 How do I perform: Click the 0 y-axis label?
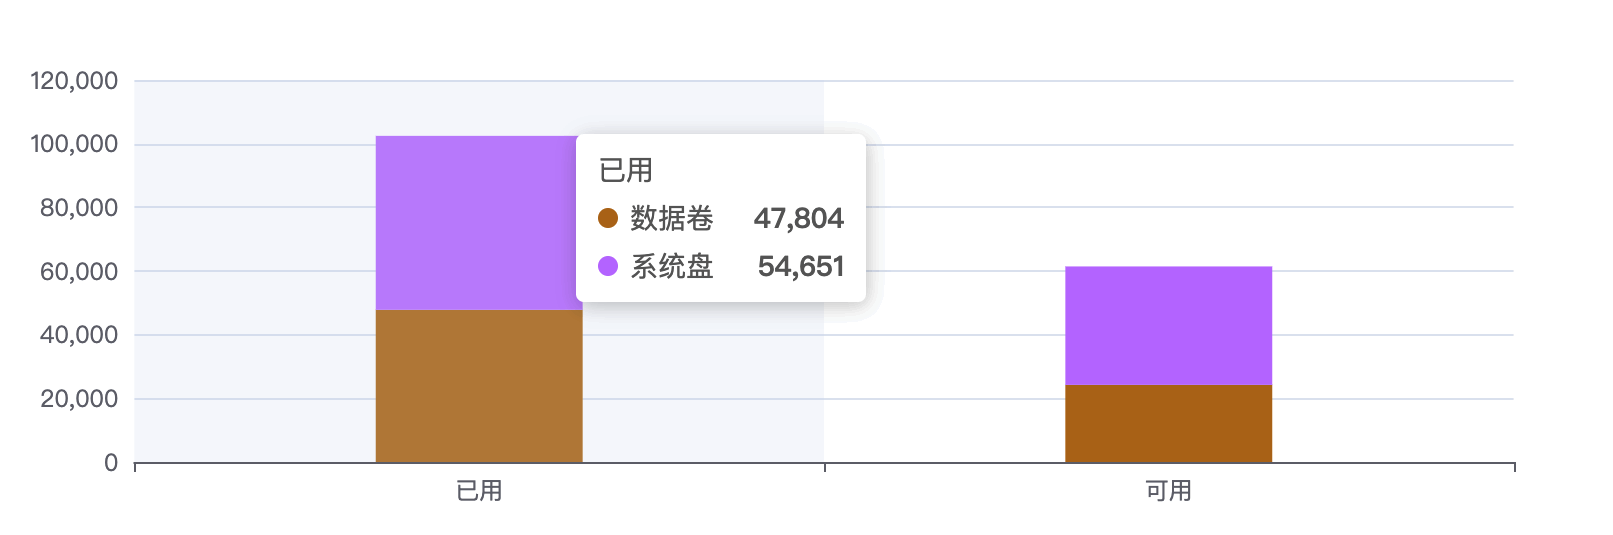tap(111, 463)
